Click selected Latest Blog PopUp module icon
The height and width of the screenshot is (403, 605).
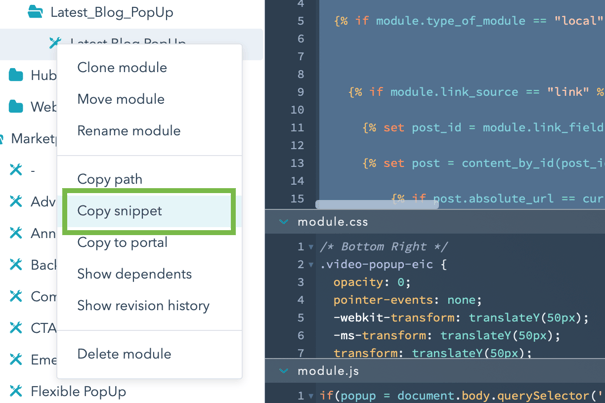pyautogui.click(x=54, y=42)
